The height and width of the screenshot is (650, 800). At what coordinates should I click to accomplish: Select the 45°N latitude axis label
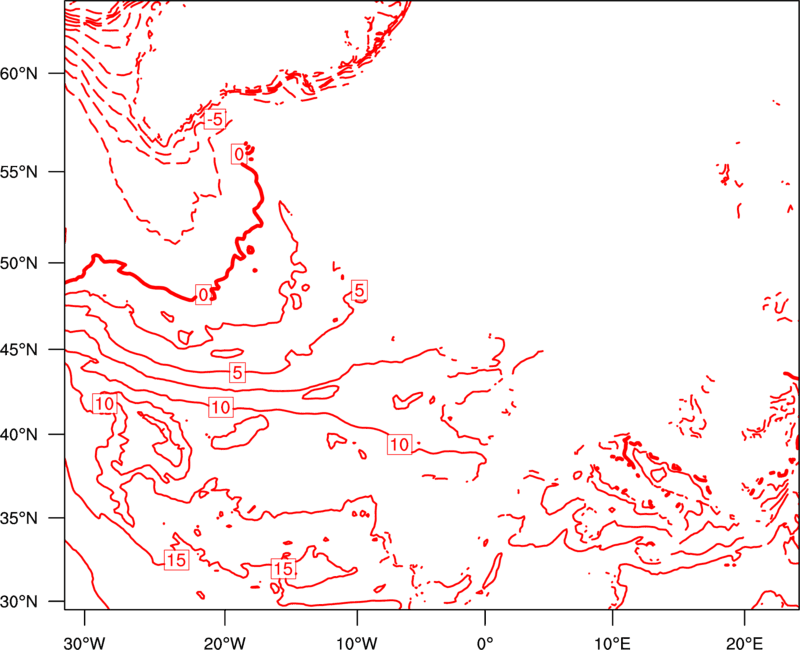[x=19, y=349]
